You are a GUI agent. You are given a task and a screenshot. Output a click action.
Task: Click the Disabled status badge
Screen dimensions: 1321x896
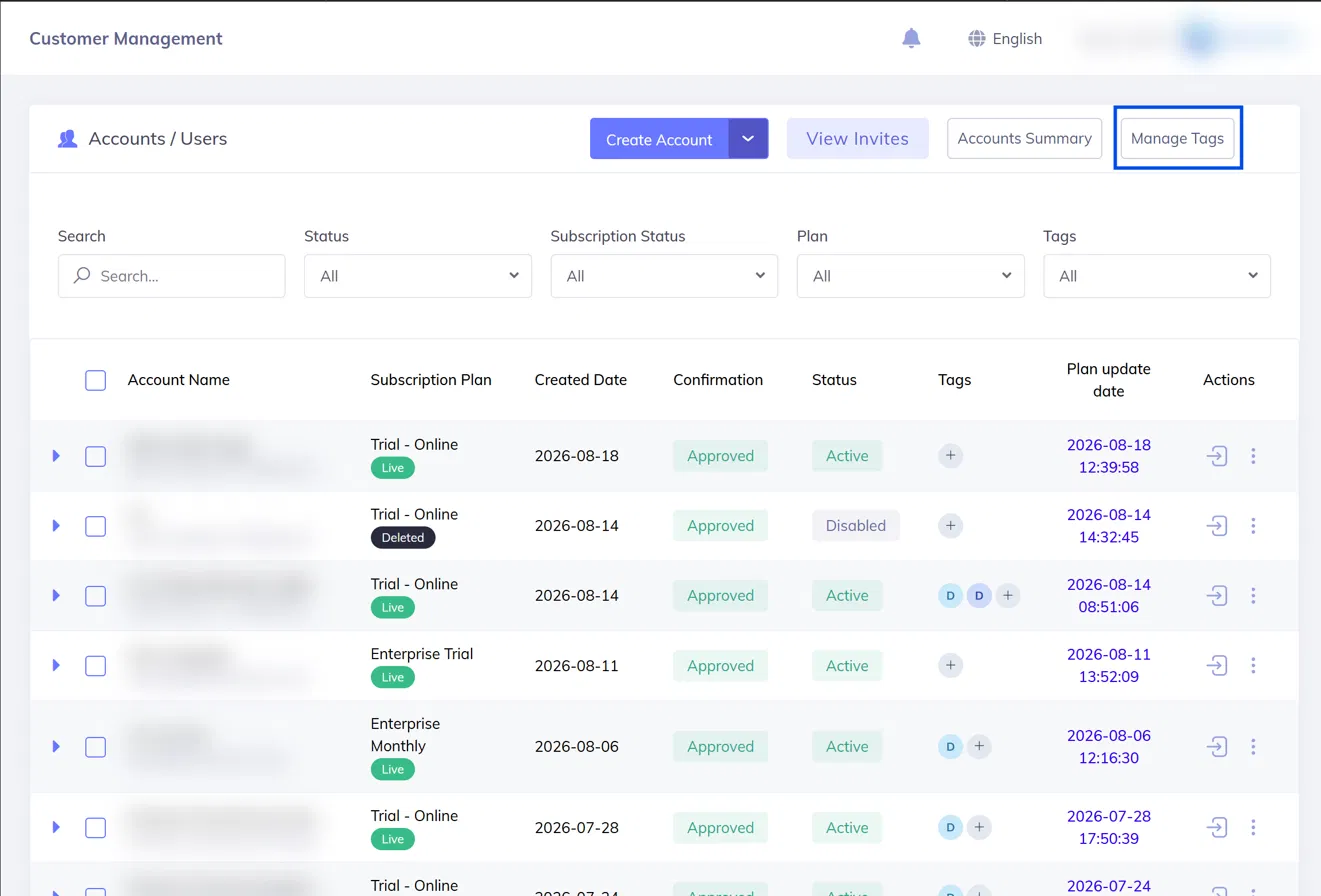click(856, 526)
